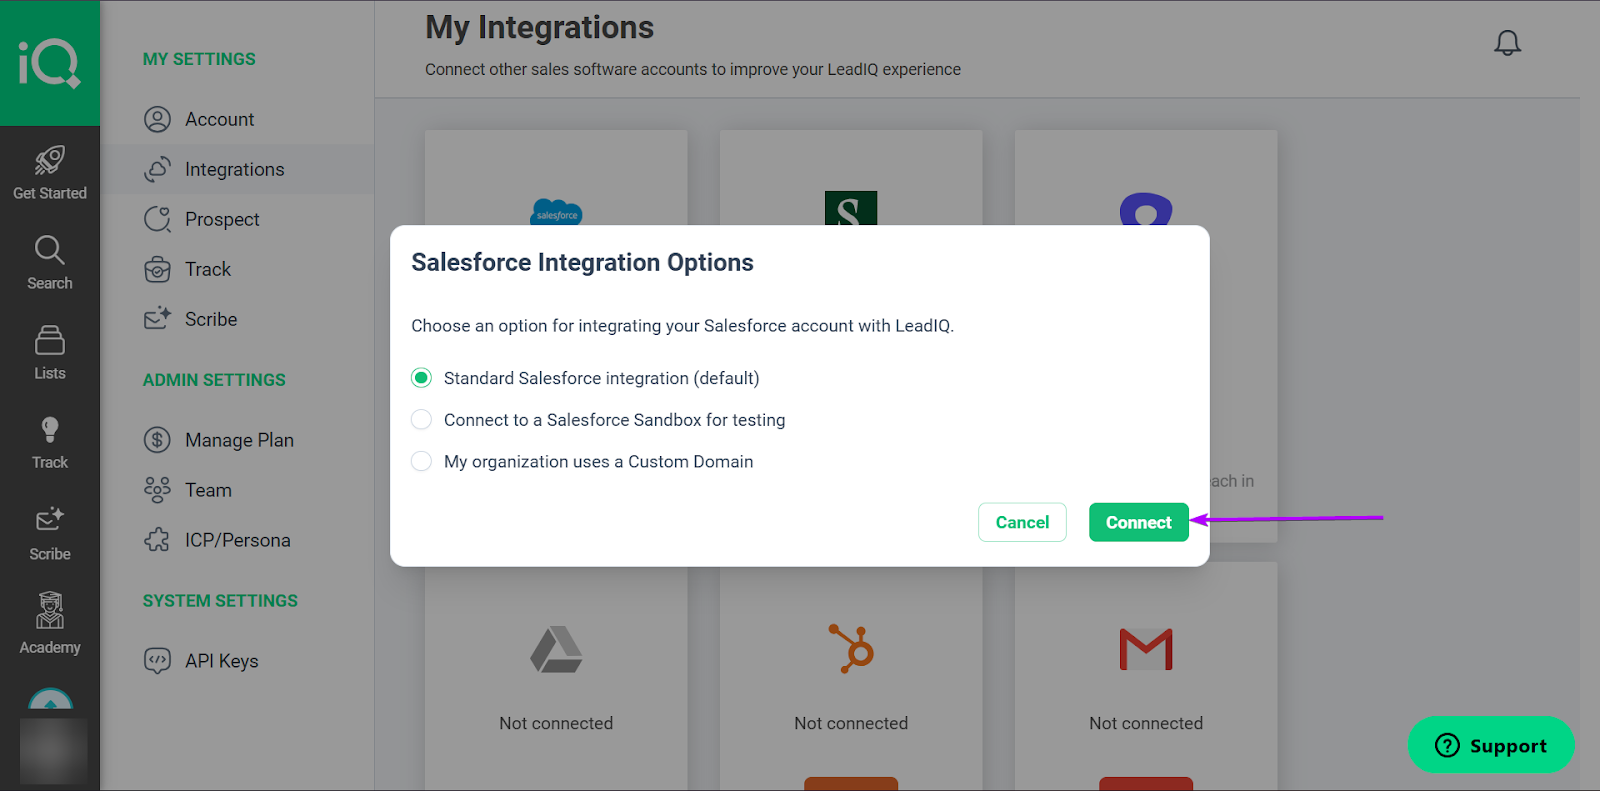Open Lists in left rail
This screenshot has height=791, width=1600.
50,353
